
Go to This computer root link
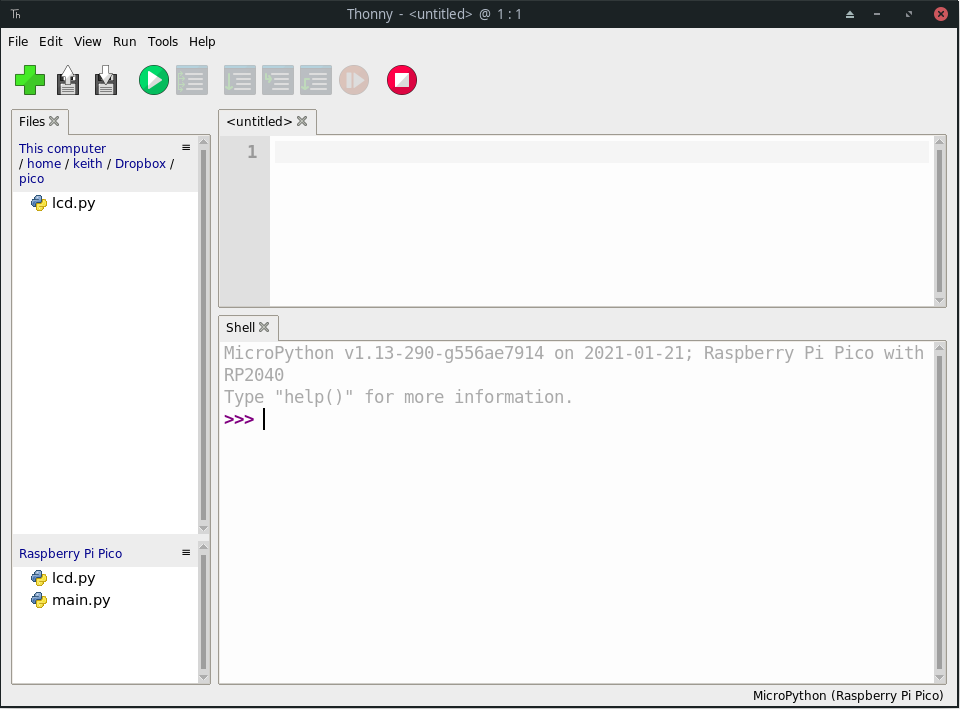click(x=62, y=148)
